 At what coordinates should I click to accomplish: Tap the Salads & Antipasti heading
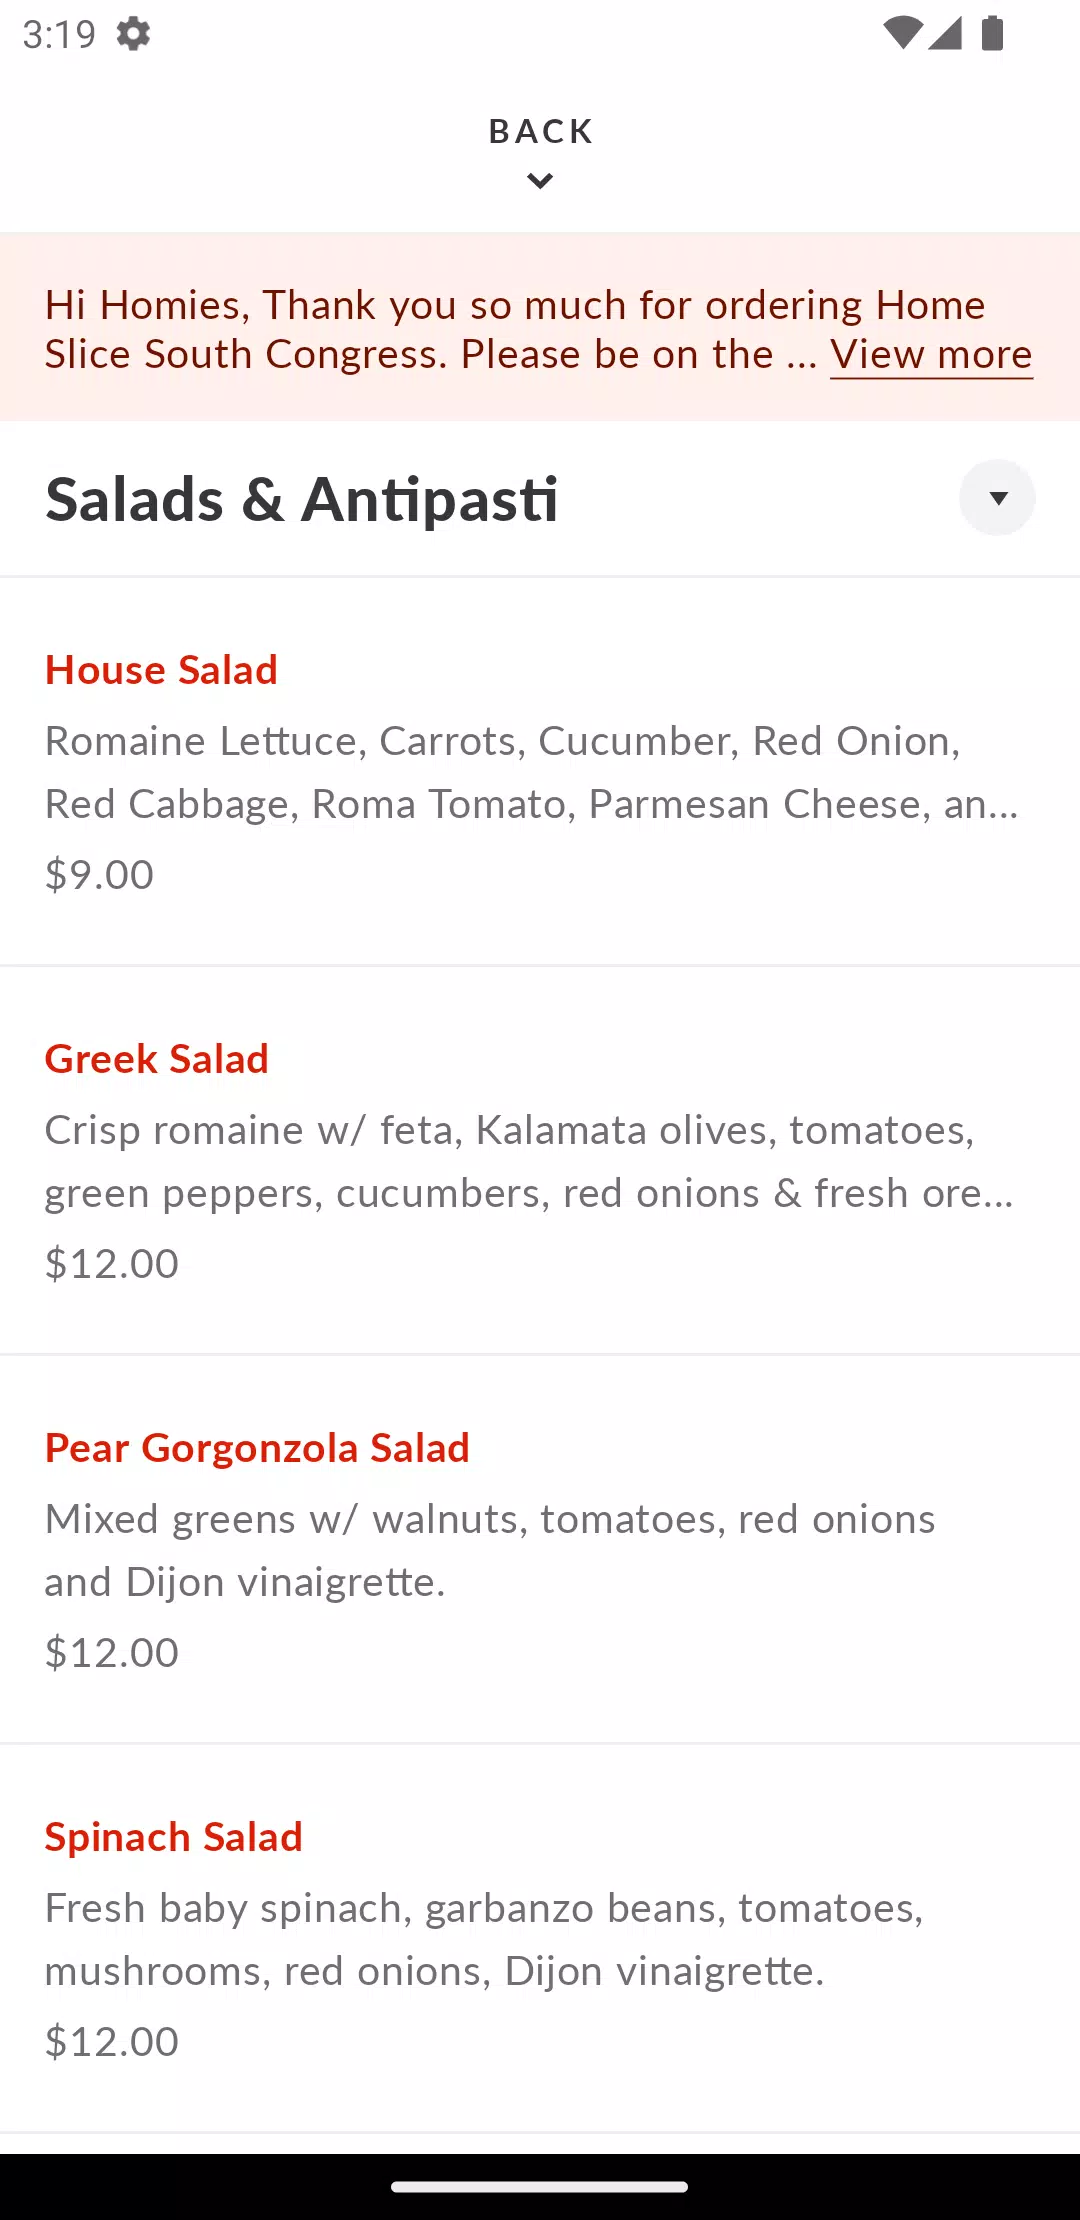[301, 499]
